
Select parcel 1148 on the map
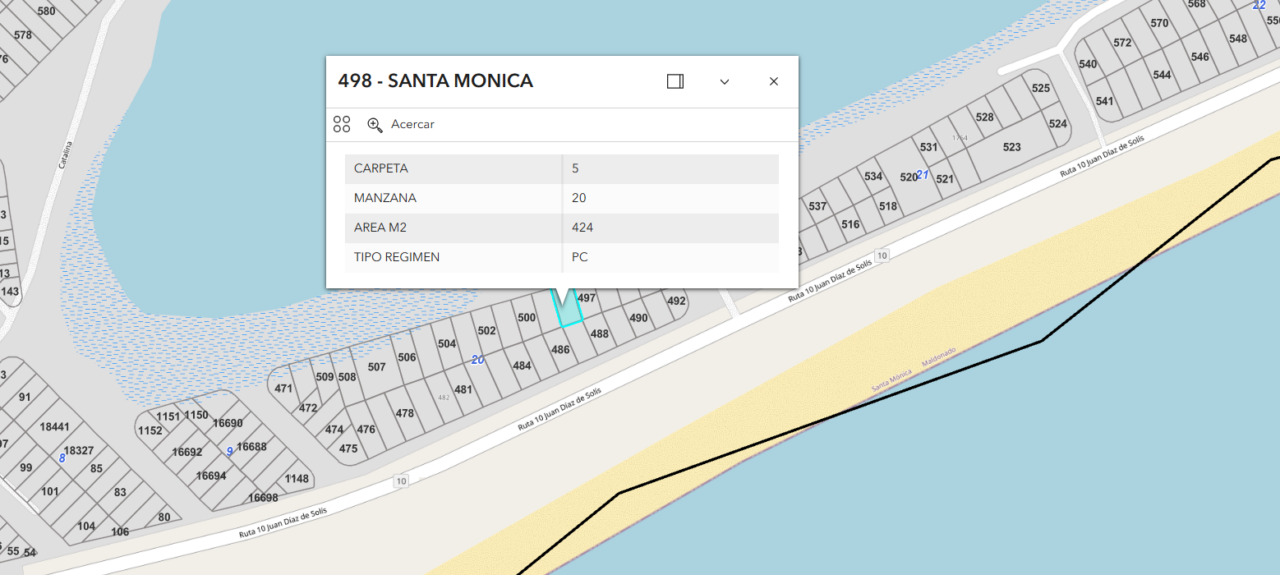[297, 479]
